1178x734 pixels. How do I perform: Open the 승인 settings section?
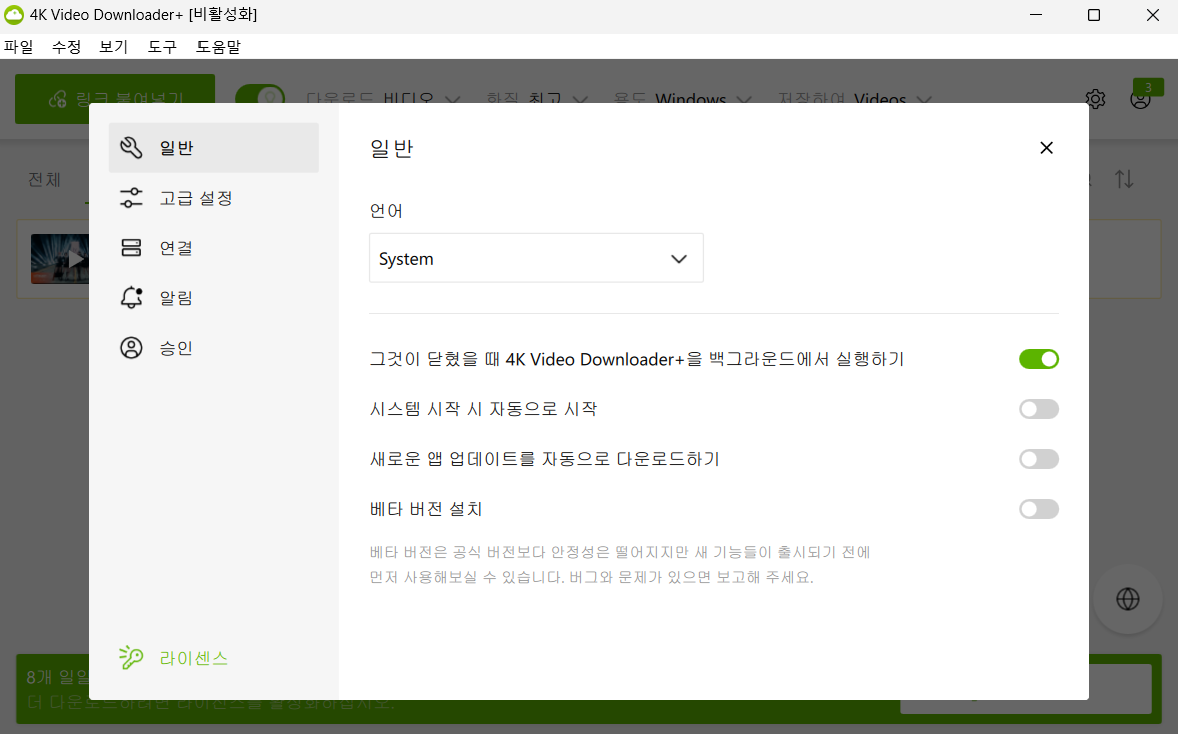[213, 348]
